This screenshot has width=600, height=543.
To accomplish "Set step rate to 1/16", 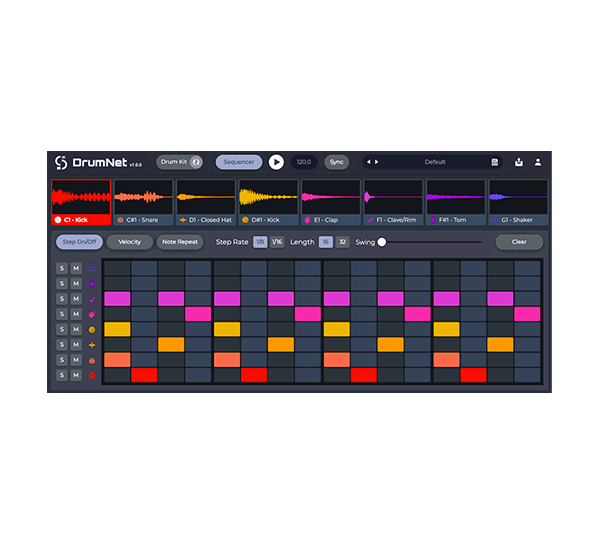I will [x=277, y=242].
